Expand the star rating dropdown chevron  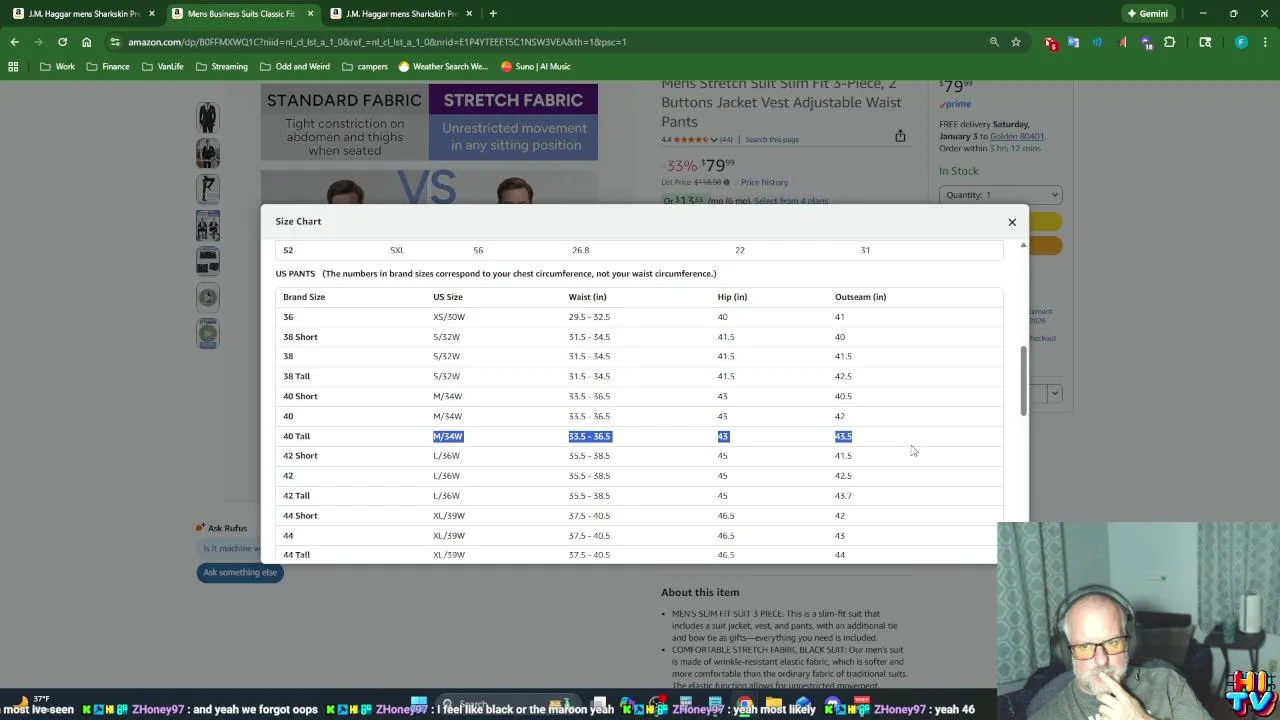coord(713,139)
